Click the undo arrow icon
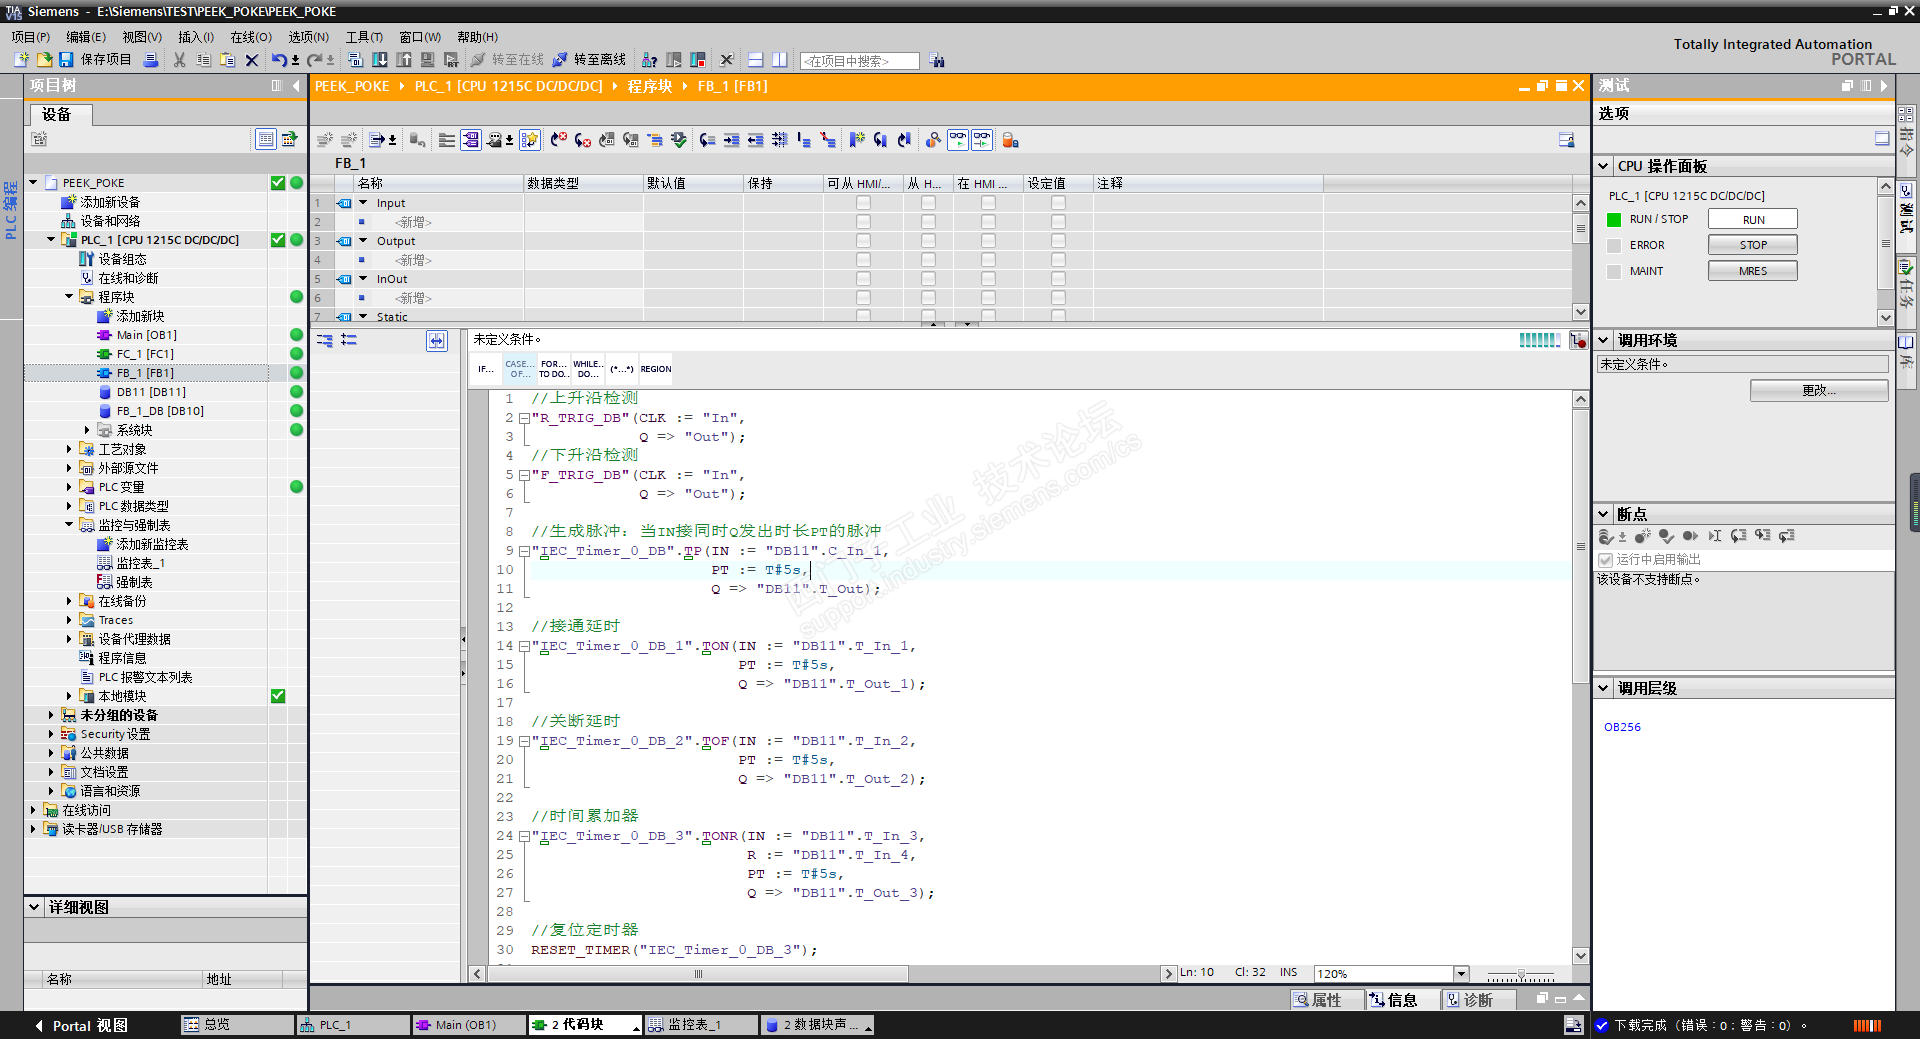Image resolution: width=1920 pixels, height=1039 pixels. pos(278,60)
